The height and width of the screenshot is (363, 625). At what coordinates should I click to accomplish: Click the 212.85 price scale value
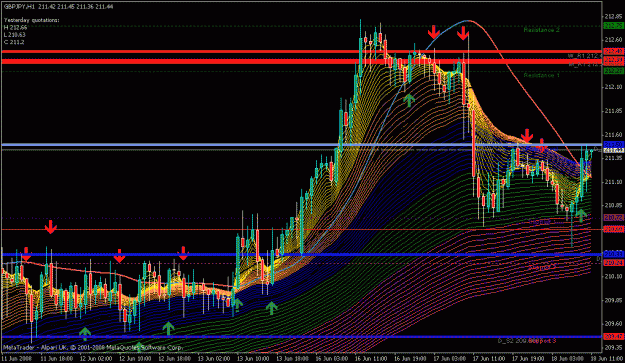614,16
